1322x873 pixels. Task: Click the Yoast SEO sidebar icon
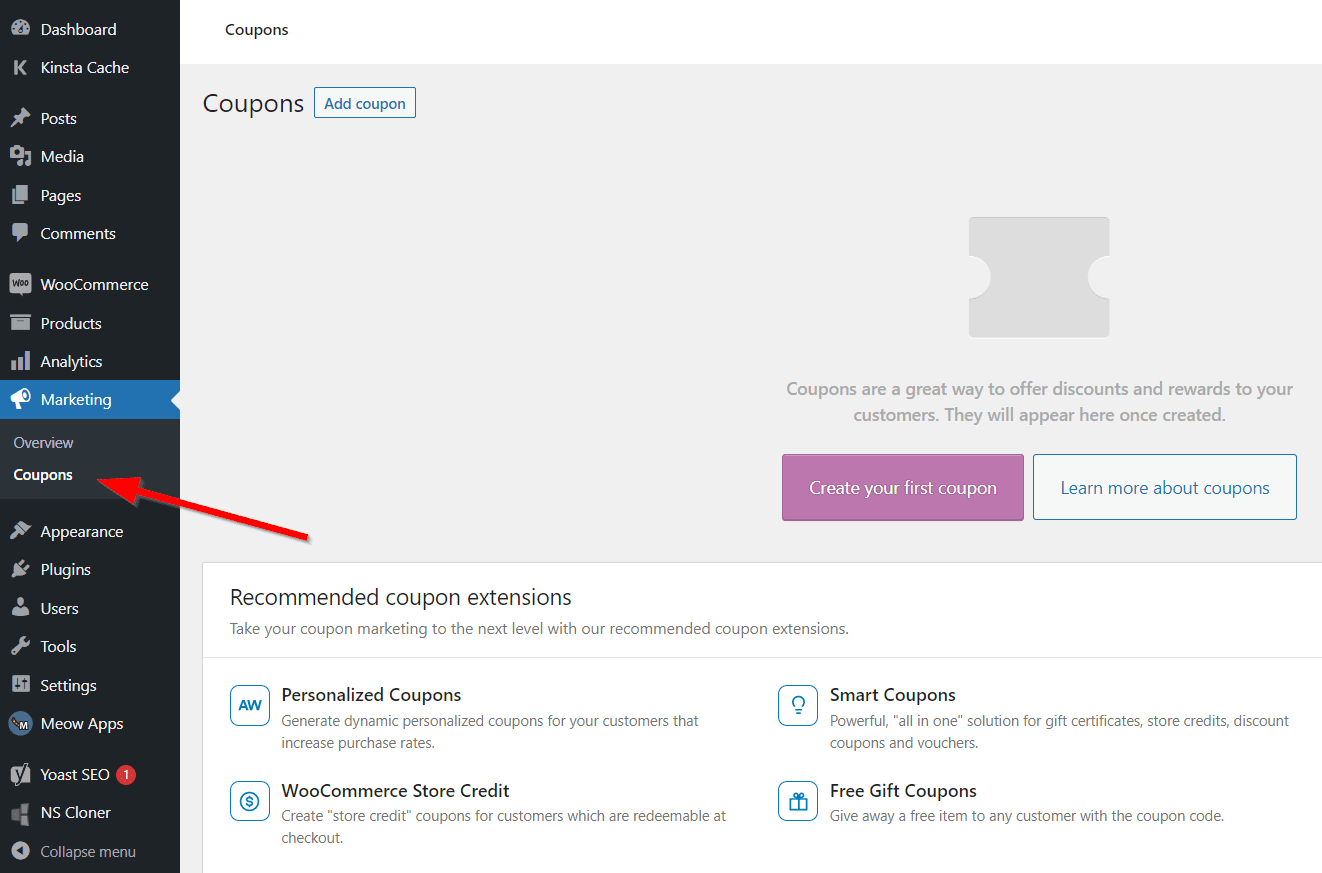(20, 773)
